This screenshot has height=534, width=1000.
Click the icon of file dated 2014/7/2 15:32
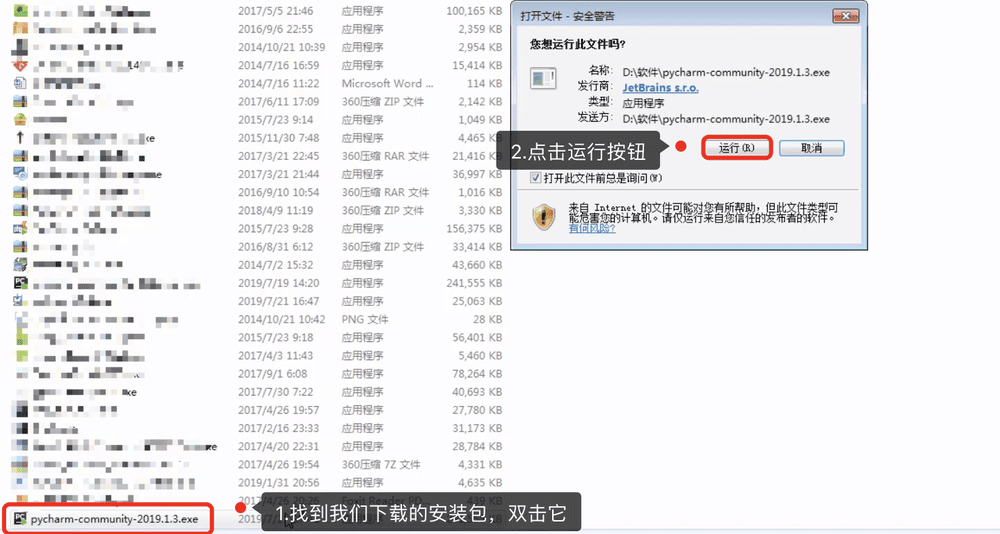pyautogui.click(x=20, y=264)
